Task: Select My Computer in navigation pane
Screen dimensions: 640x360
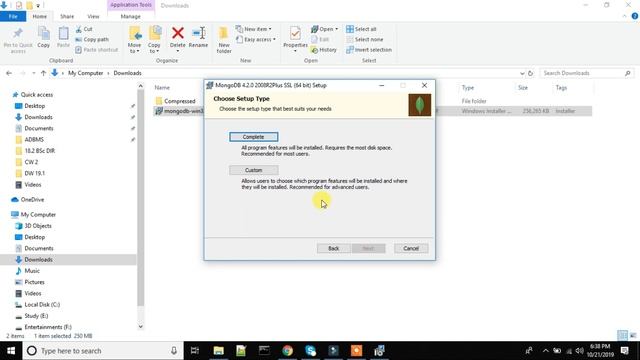Action: click(38, 214)
